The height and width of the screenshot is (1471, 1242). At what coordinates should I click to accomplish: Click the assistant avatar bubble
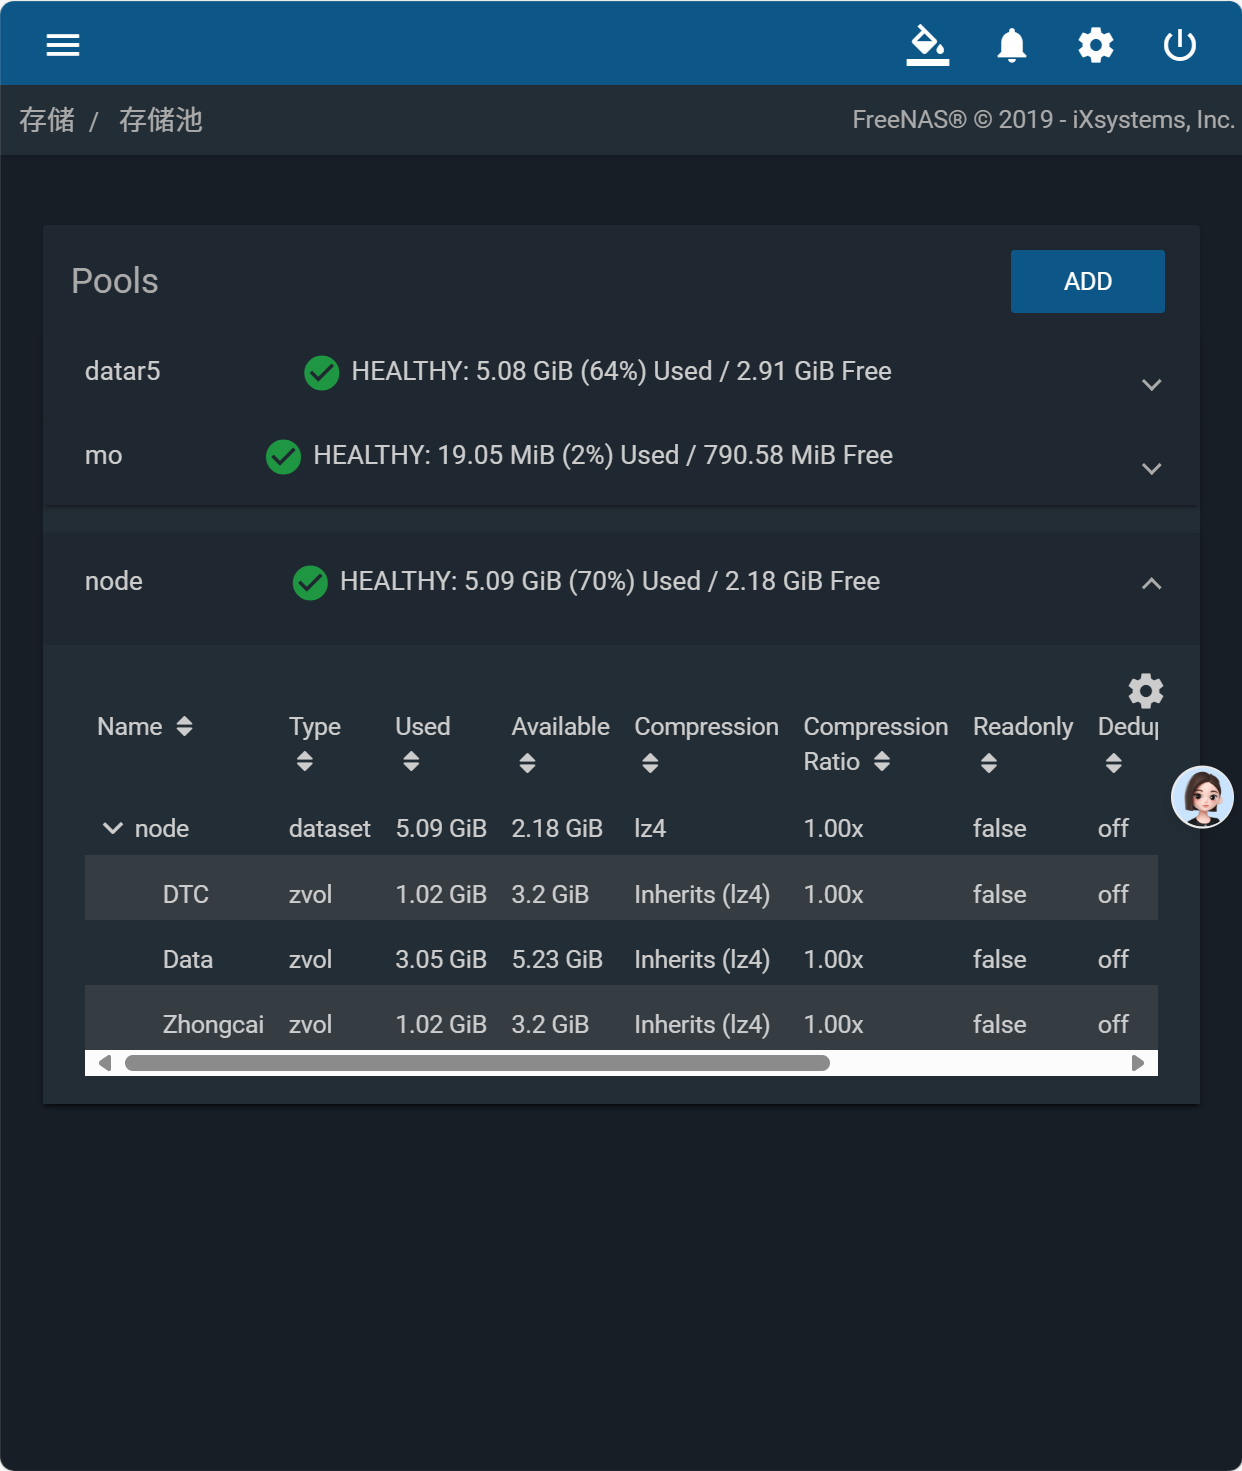pyautogui.click(x=1202, y=797)
